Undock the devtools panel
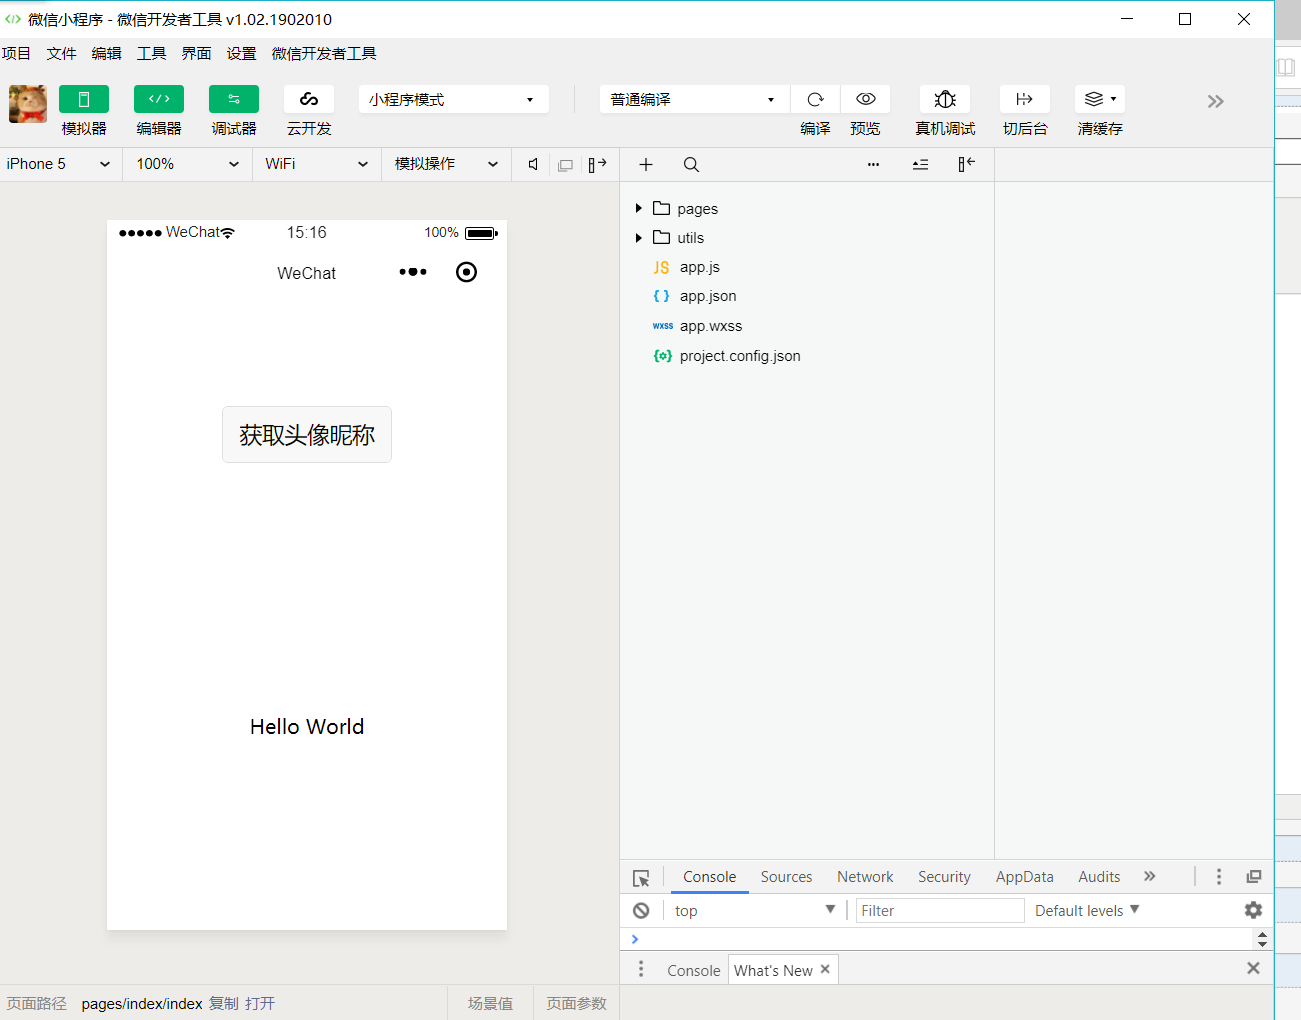This screenshot has height=1020, width=1301. tap(1254, 877)
